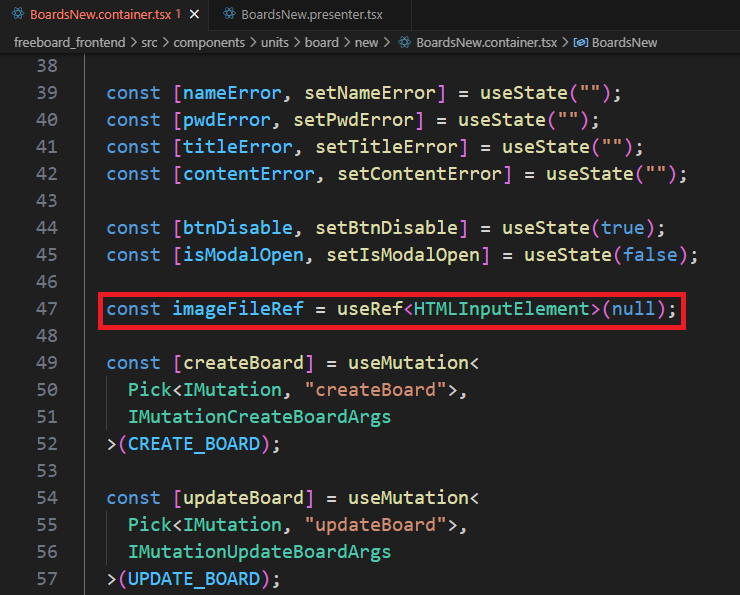Click CREATE_BOARD constant on line 52
This screenshot has height=595, width=740.
tap(193, 444)
